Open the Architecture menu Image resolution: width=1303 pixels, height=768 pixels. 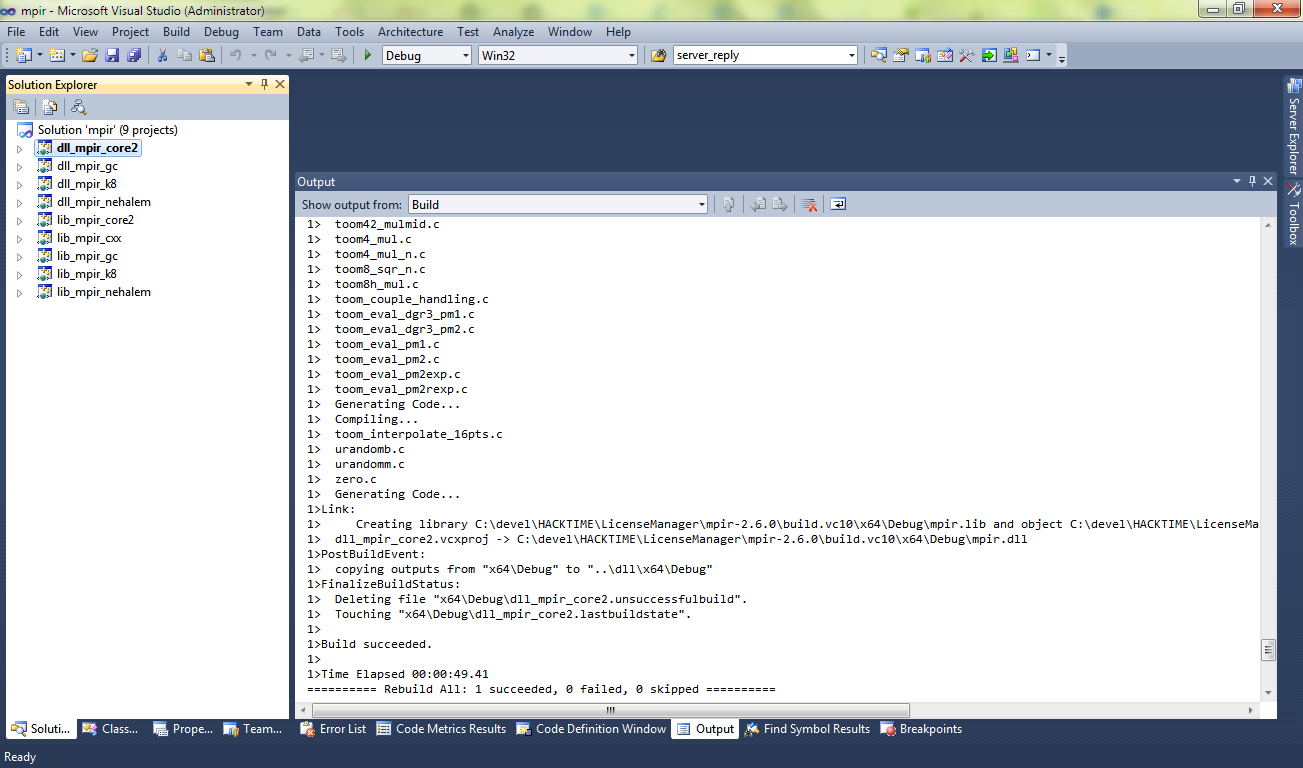pos(410,32)
